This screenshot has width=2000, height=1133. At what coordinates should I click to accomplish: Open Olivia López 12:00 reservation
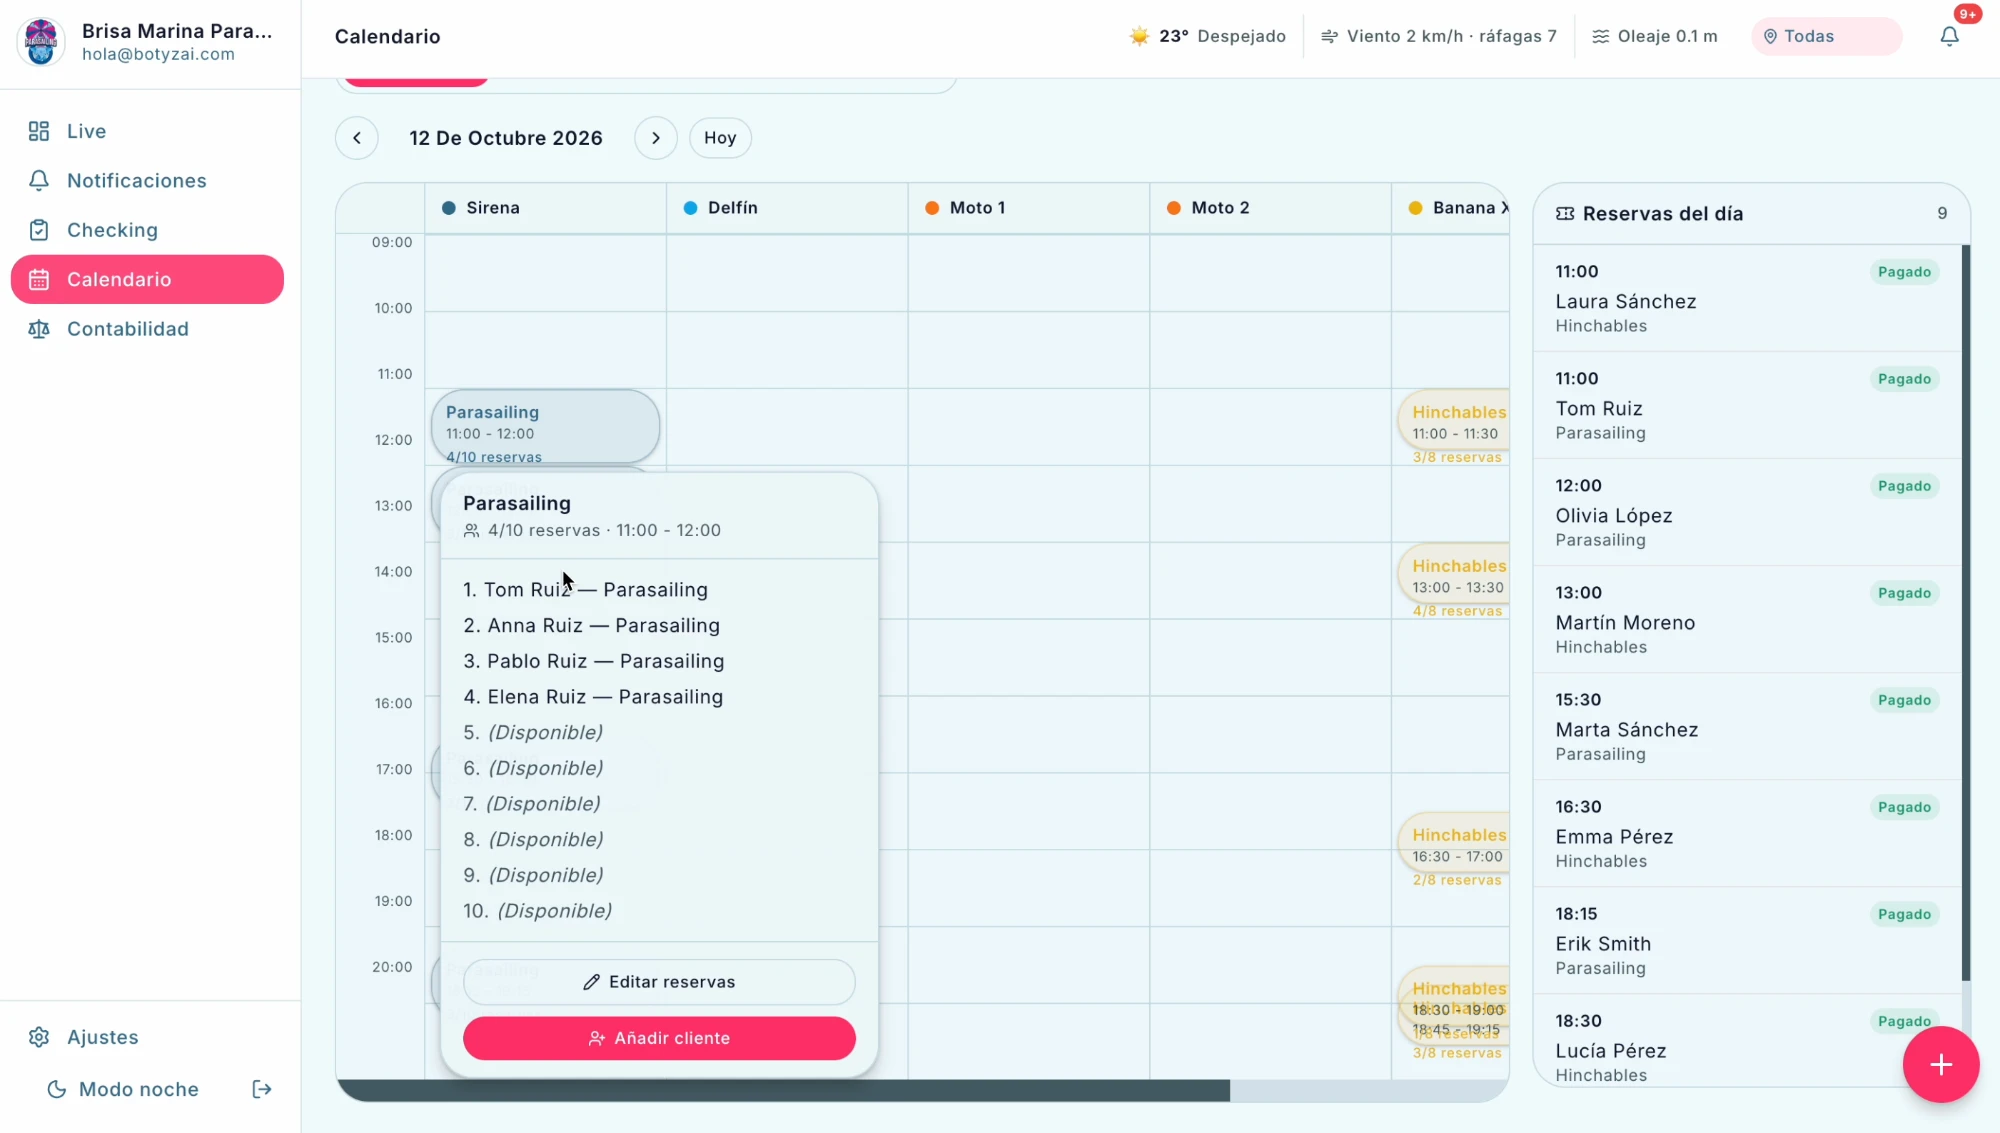click(x=1747, y=512)
